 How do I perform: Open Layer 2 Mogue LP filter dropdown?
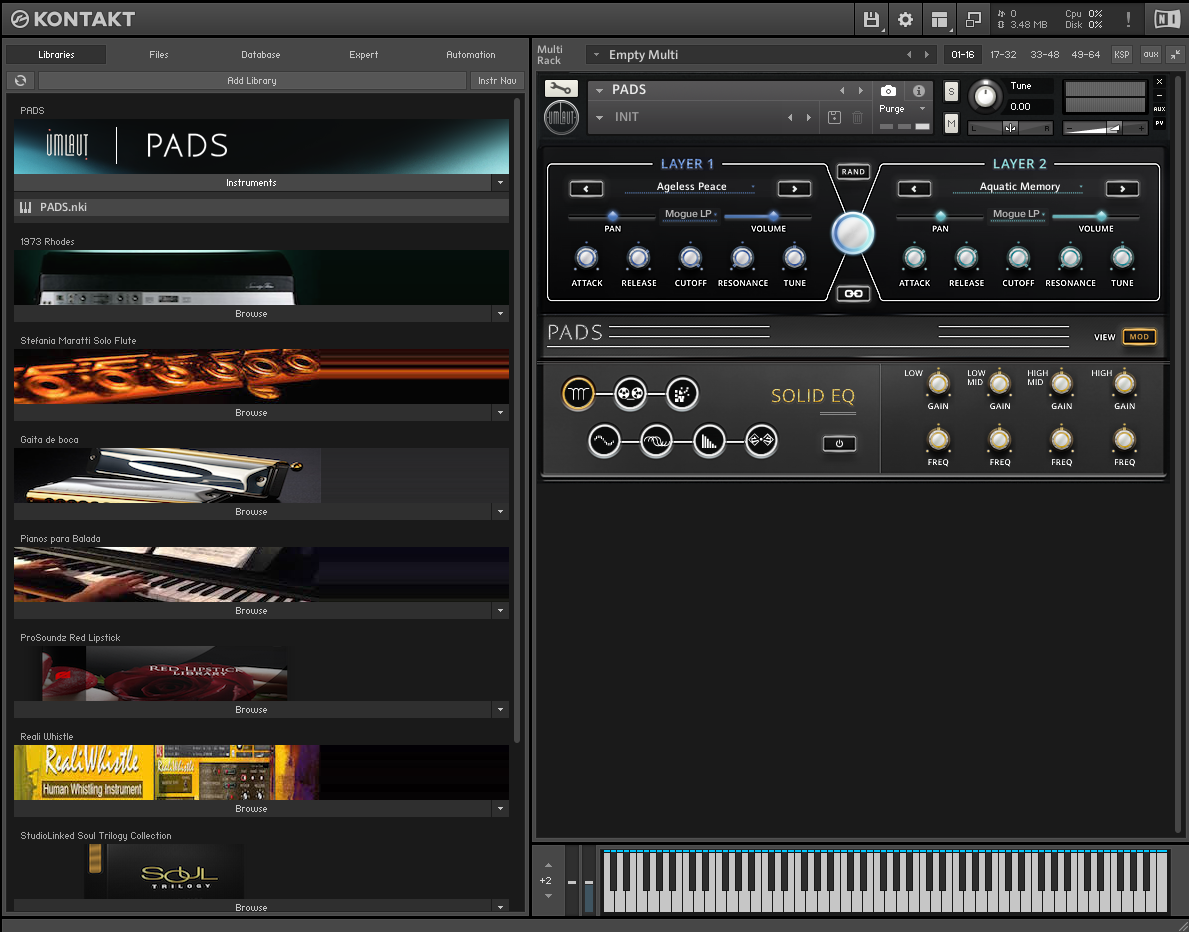[x=1018, y=214]
